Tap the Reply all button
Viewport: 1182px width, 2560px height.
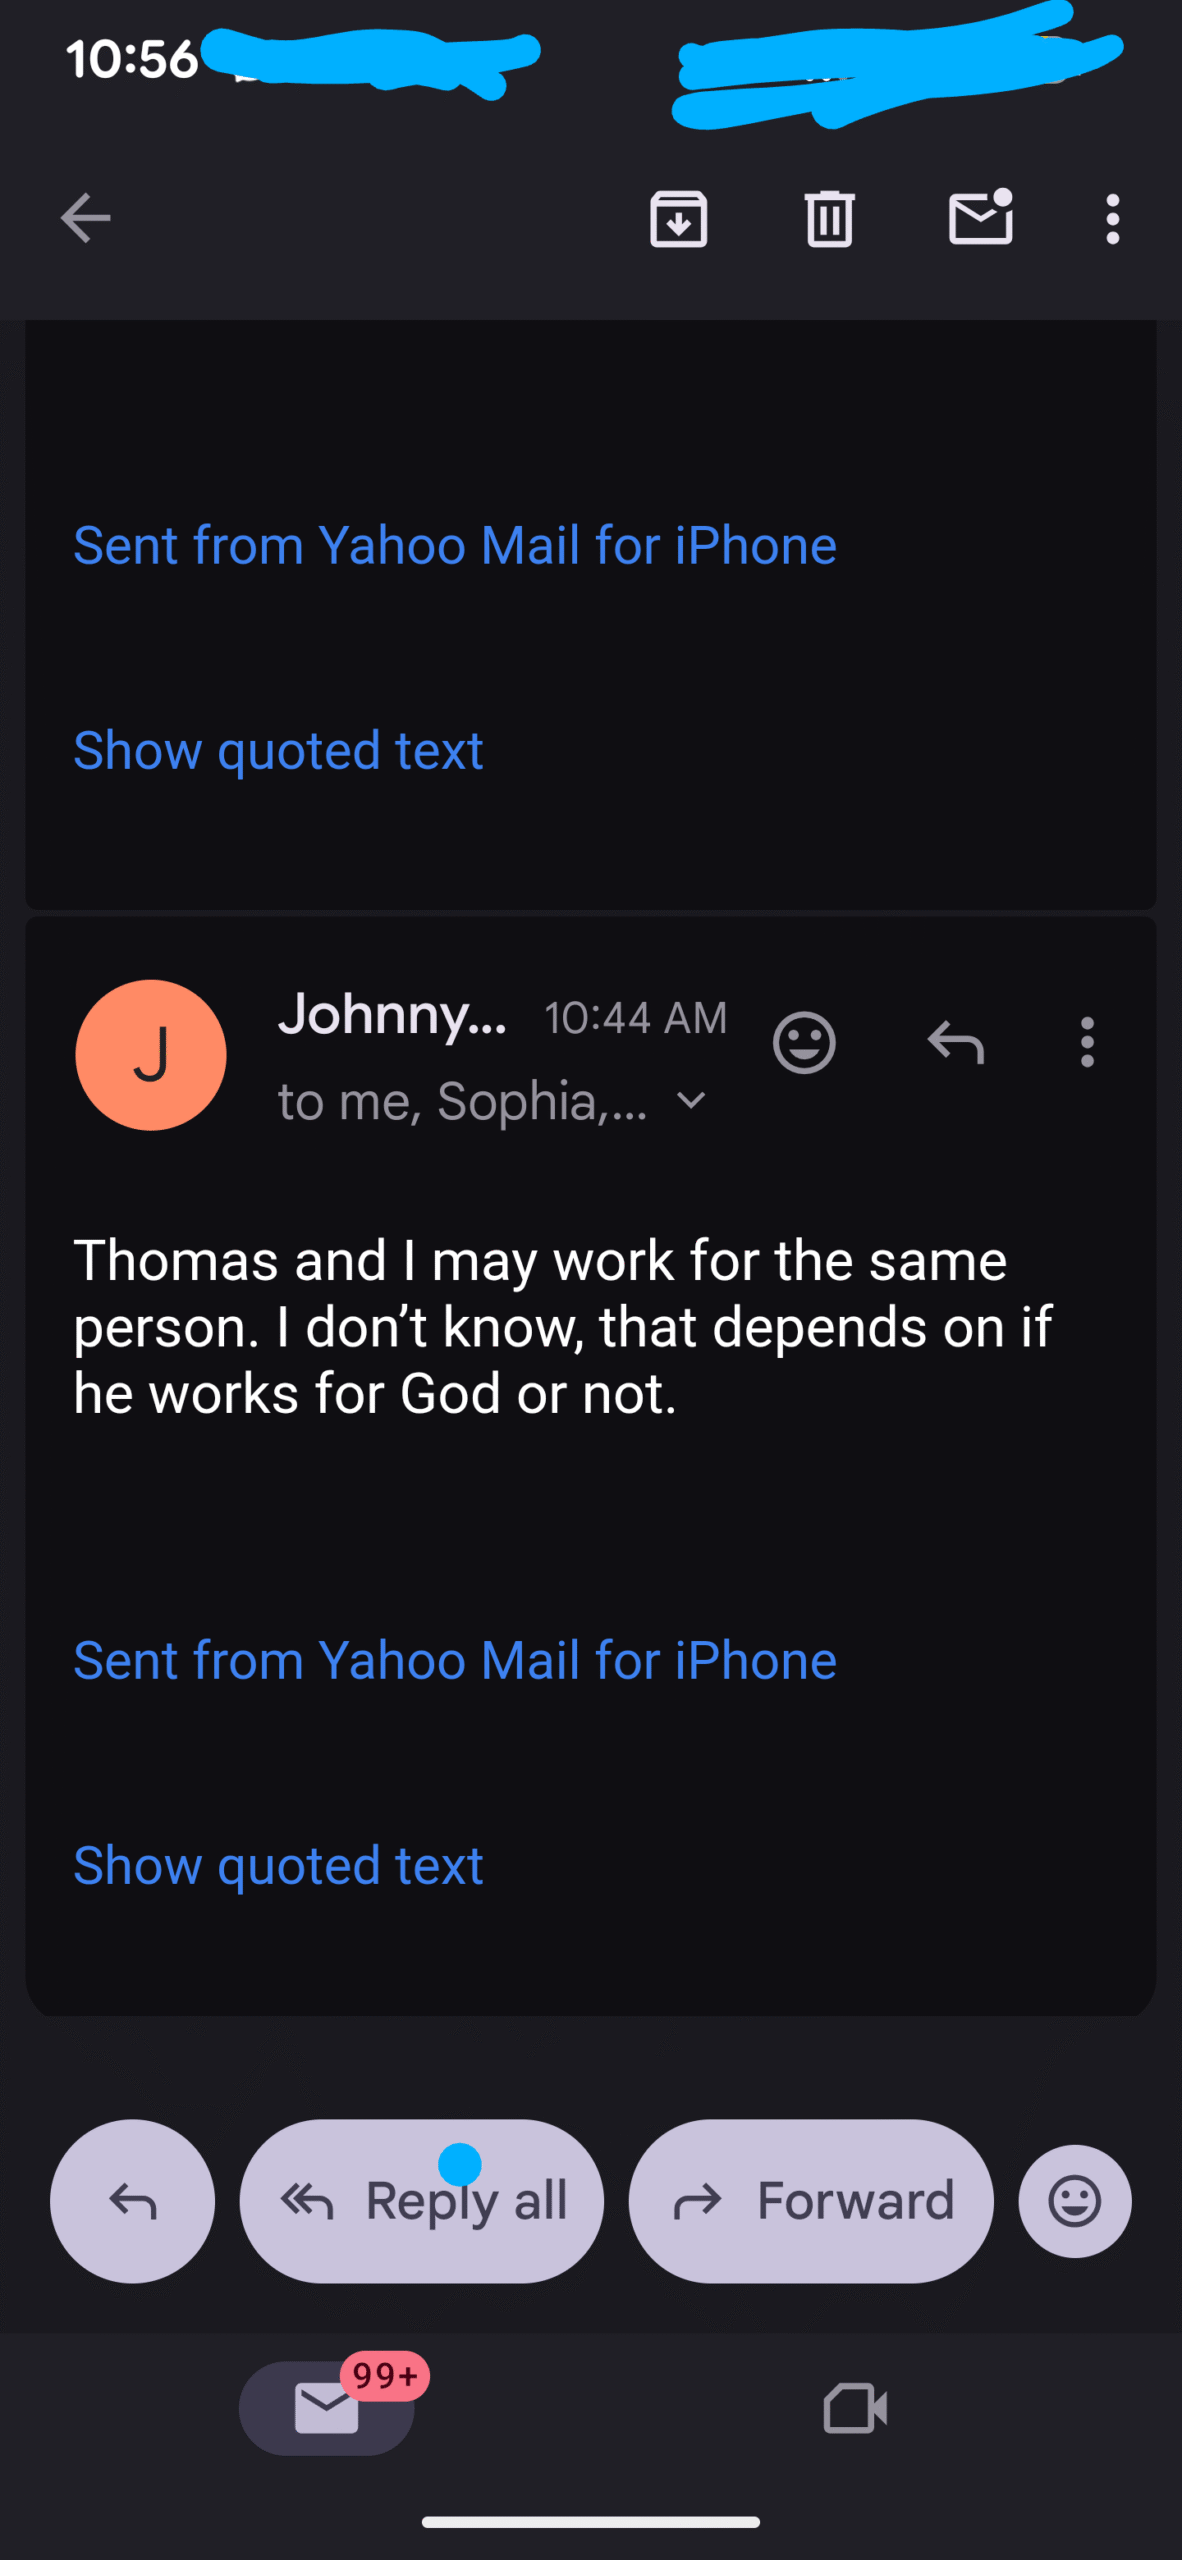coord(421,2201)
